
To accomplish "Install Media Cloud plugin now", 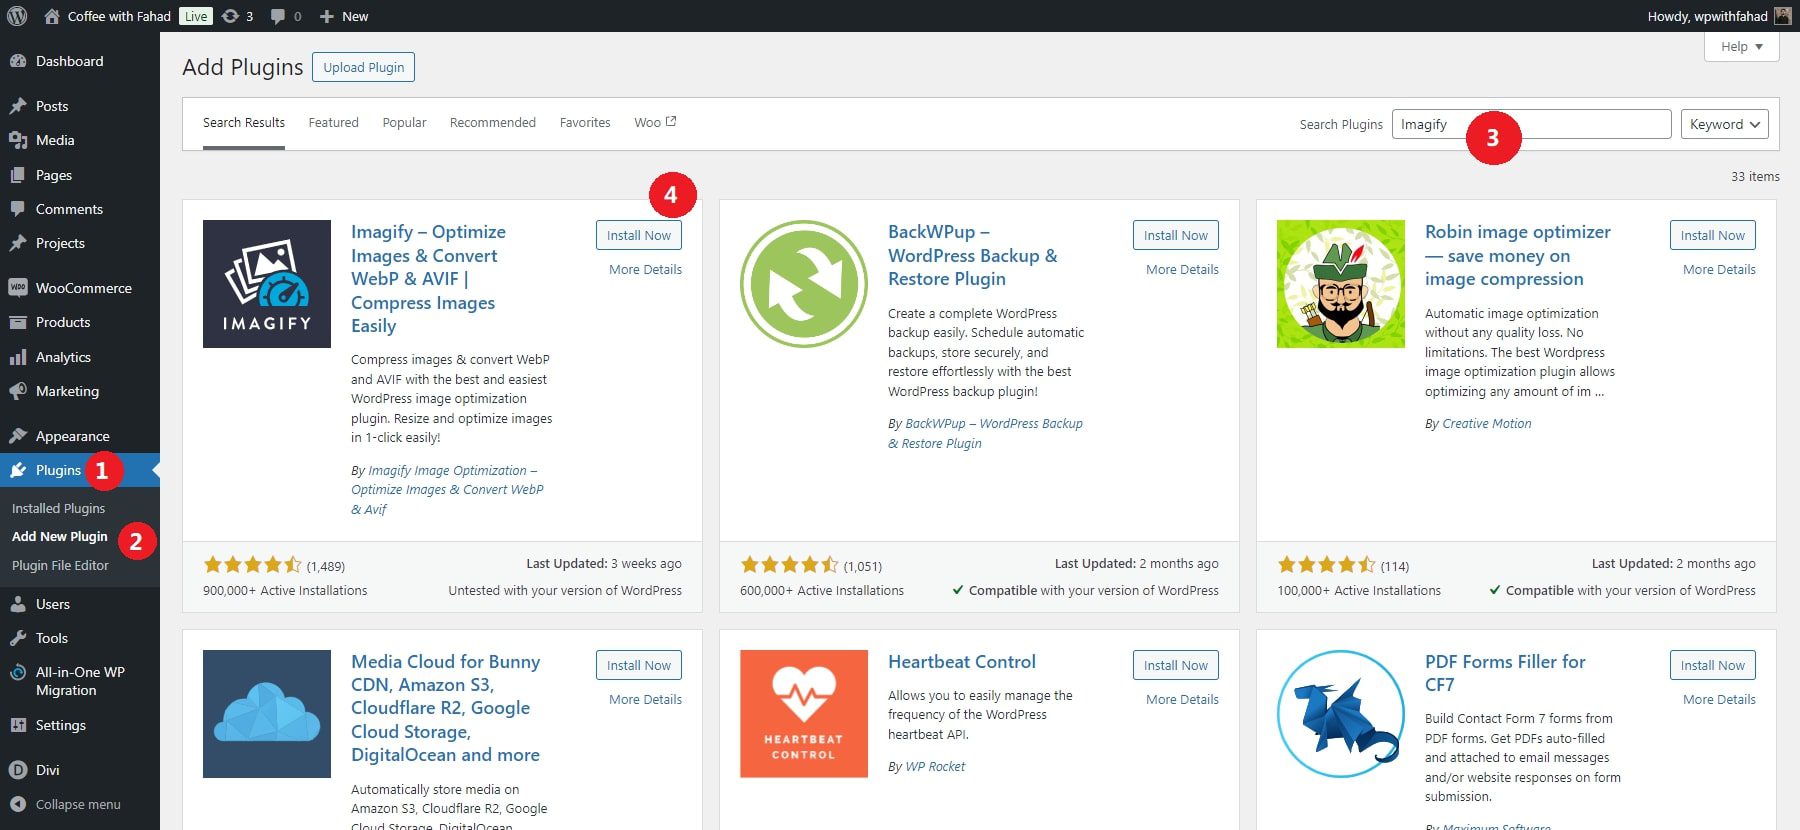I will click(639, 665).
